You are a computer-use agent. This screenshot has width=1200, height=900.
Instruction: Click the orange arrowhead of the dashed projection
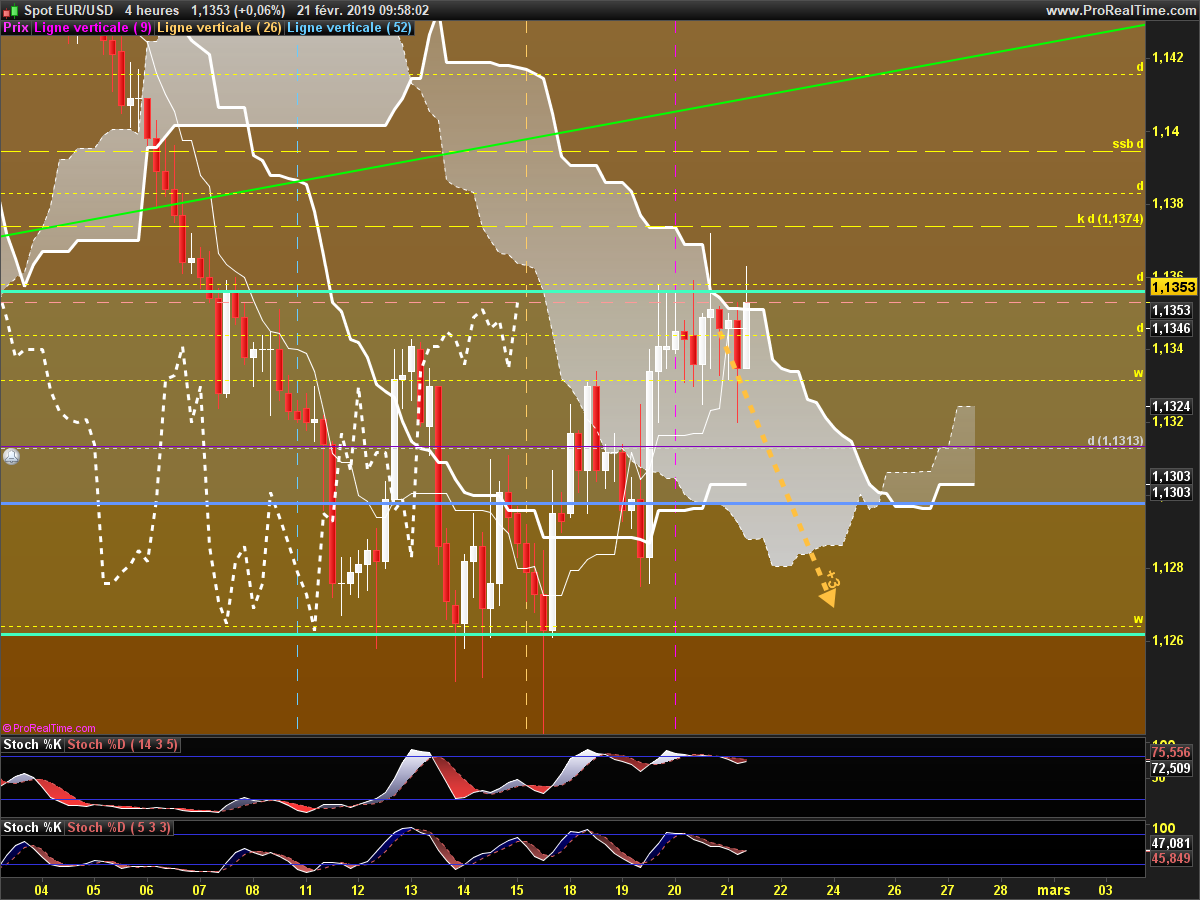point(828,597)
